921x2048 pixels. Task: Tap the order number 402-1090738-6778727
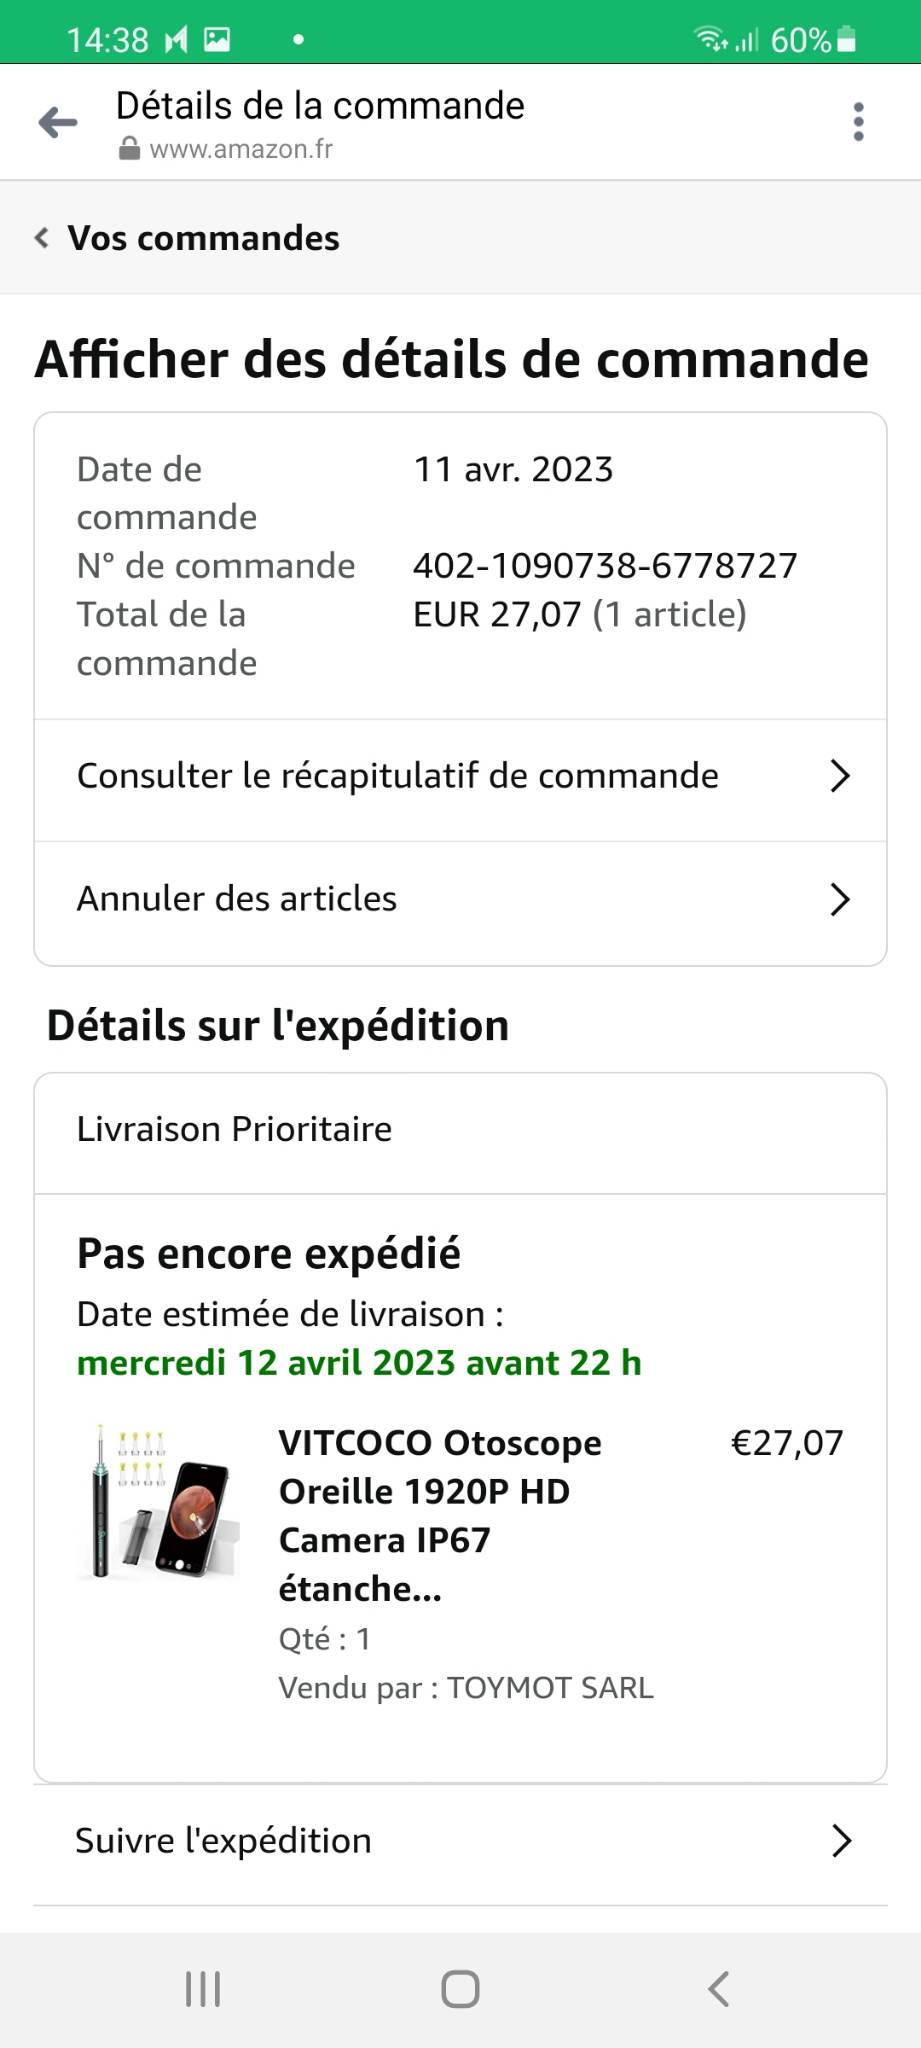click(x=605, y=566)
